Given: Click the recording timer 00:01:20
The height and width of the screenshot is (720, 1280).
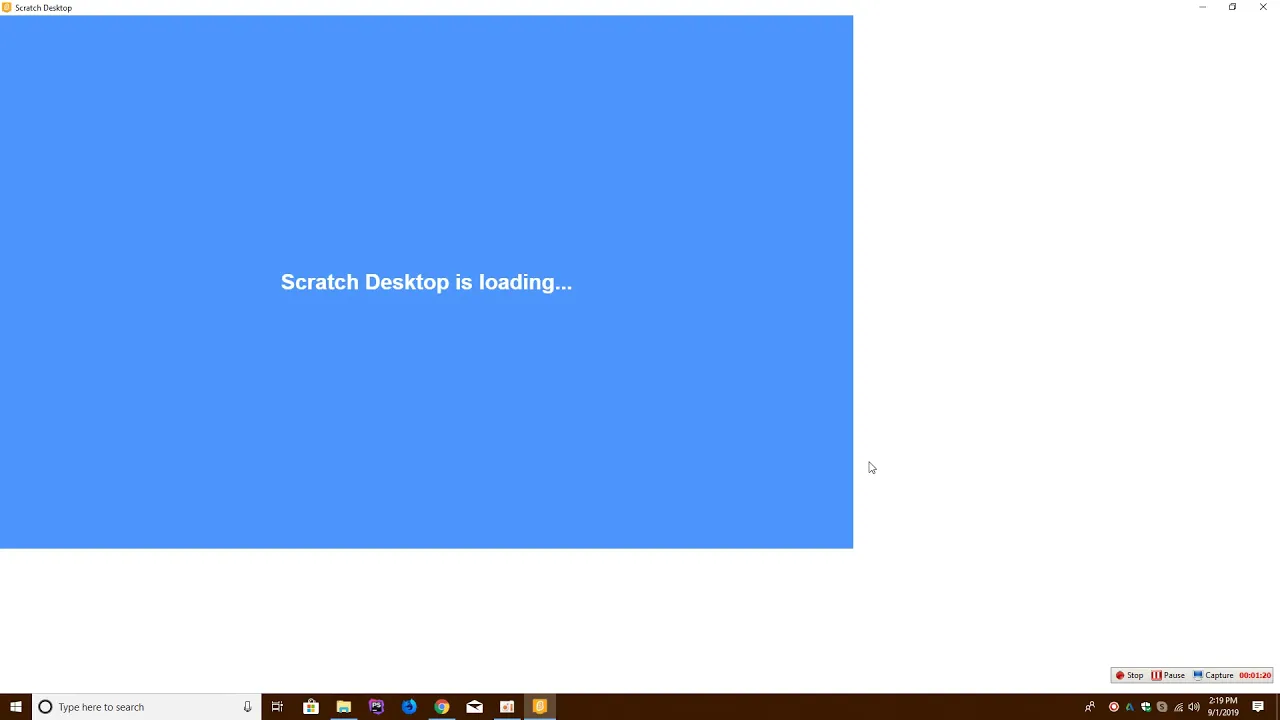Looking at the screenshot, I should (x=1255, y=675).
